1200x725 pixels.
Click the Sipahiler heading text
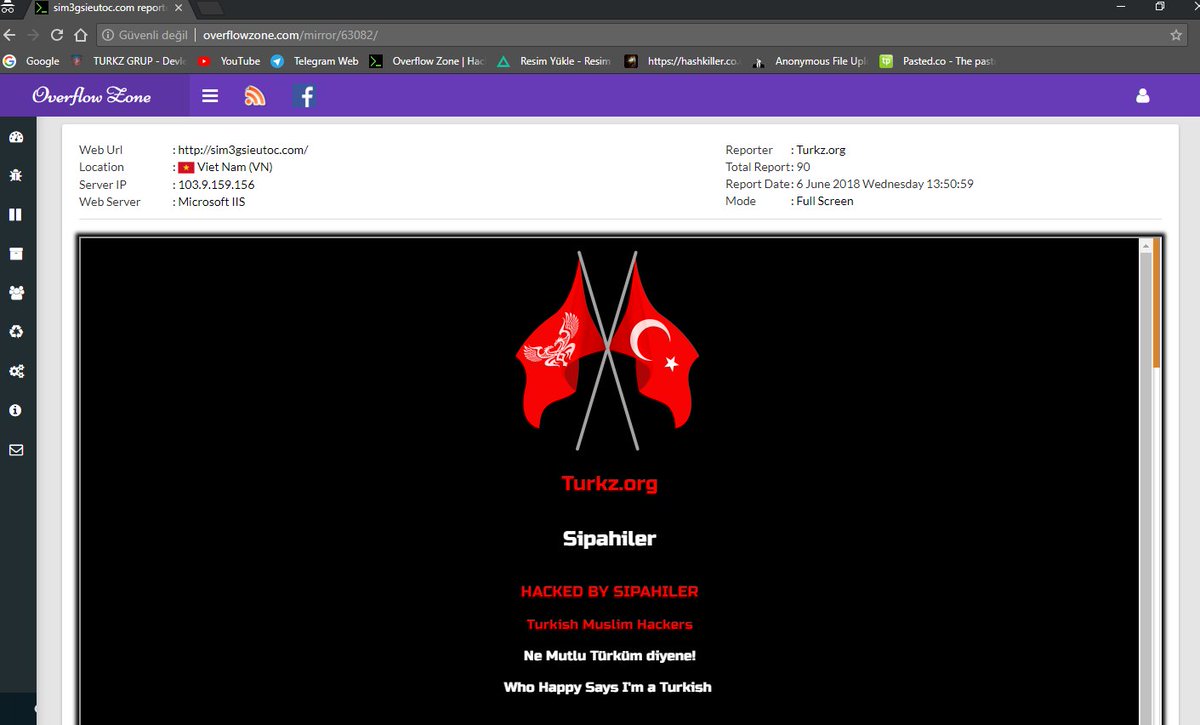pos(610,539)
